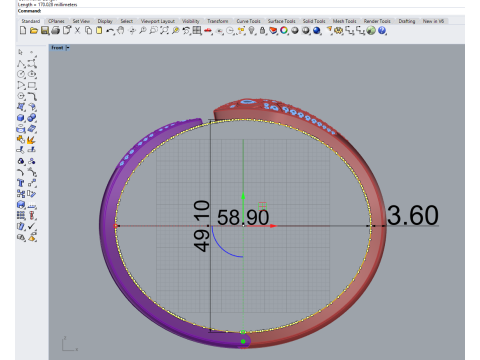Click the Front viewport title label
Screen dimensions: 480x360
click(57, 48)
